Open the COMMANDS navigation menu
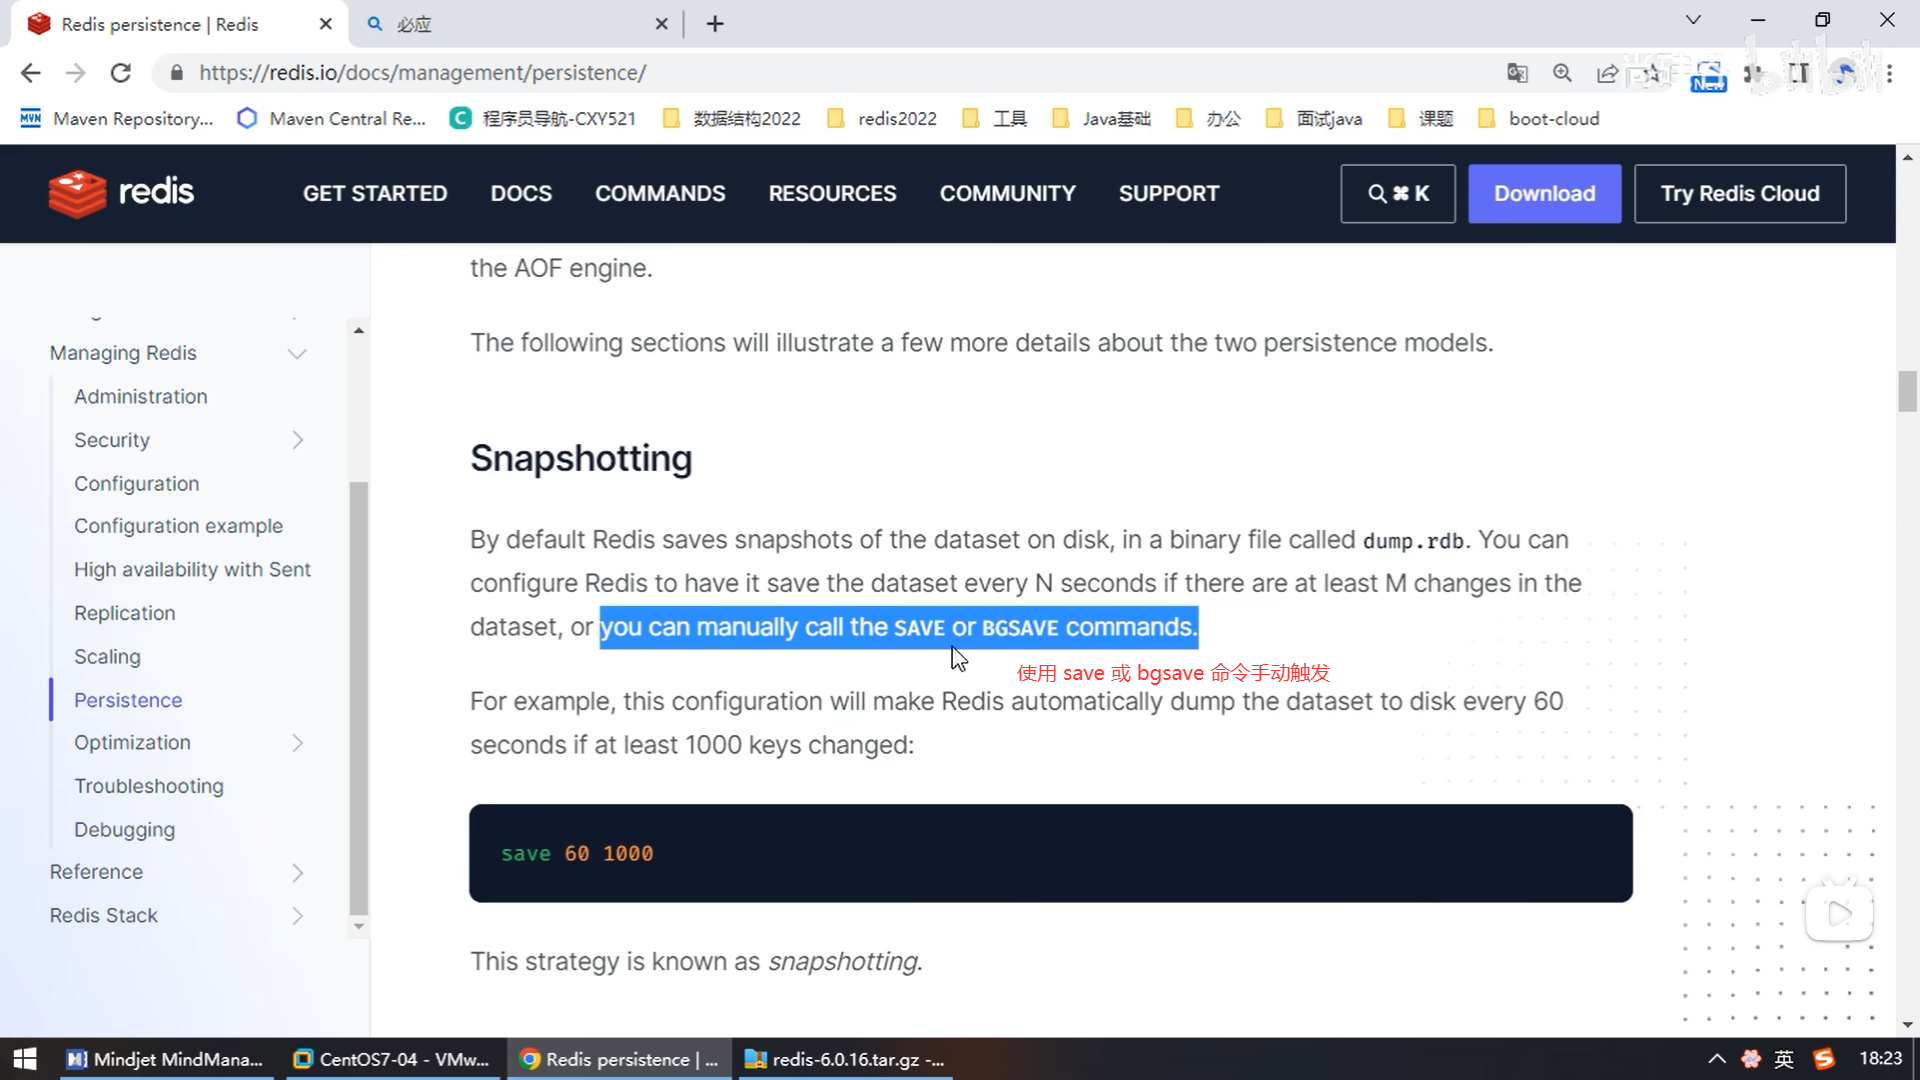The image size is (1920, 1080). pos(660,193)
